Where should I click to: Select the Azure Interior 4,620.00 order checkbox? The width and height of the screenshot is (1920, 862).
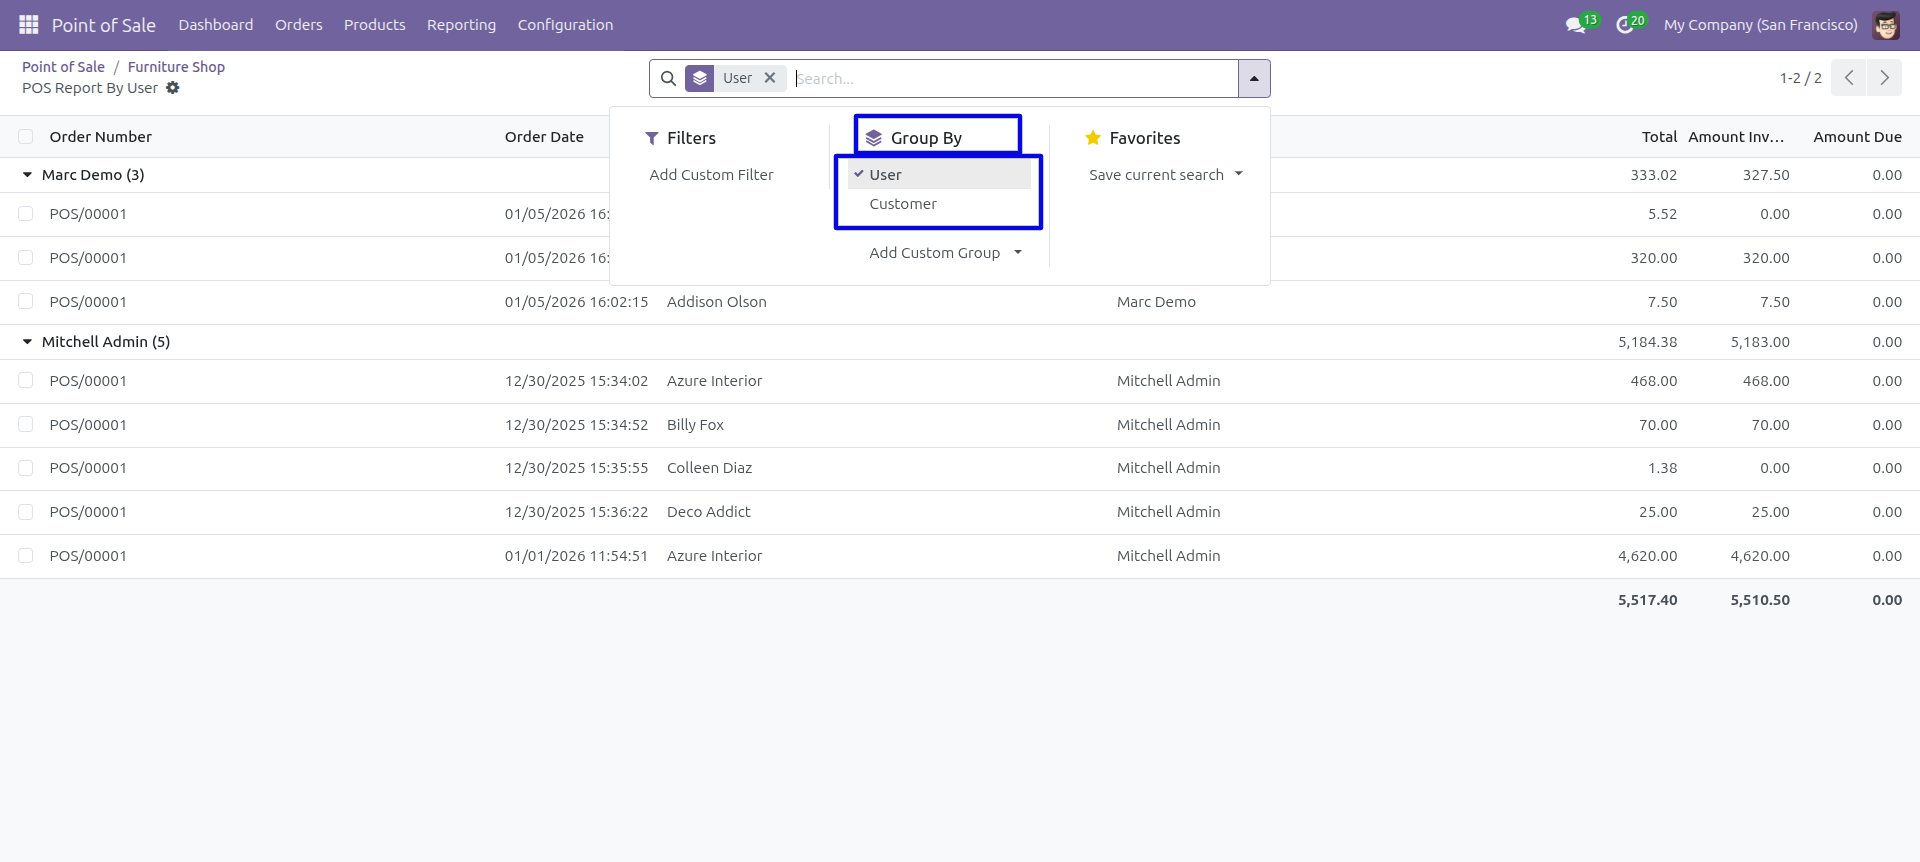pos(26,556)
